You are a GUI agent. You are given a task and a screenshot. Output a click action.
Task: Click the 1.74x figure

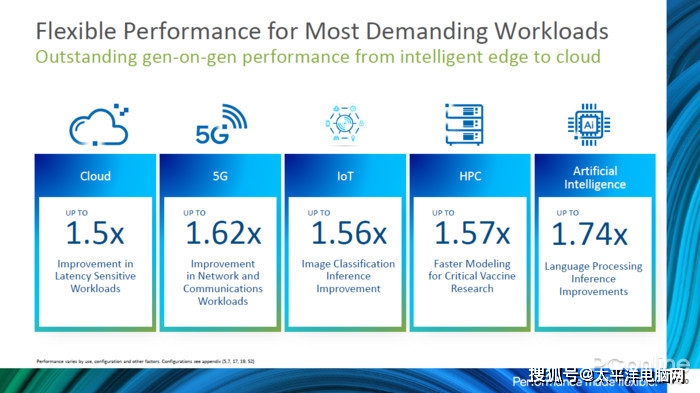589,234
